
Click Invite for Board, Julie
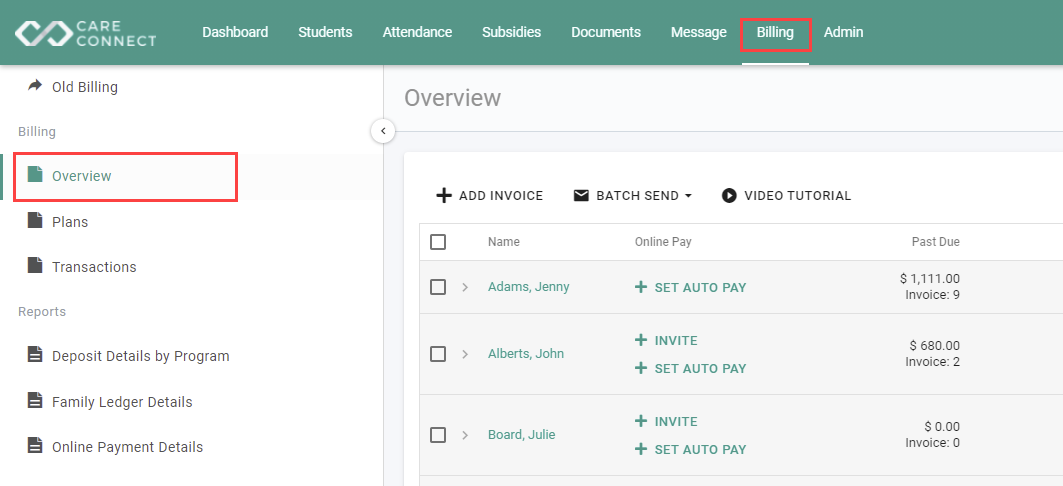(666, 421)
